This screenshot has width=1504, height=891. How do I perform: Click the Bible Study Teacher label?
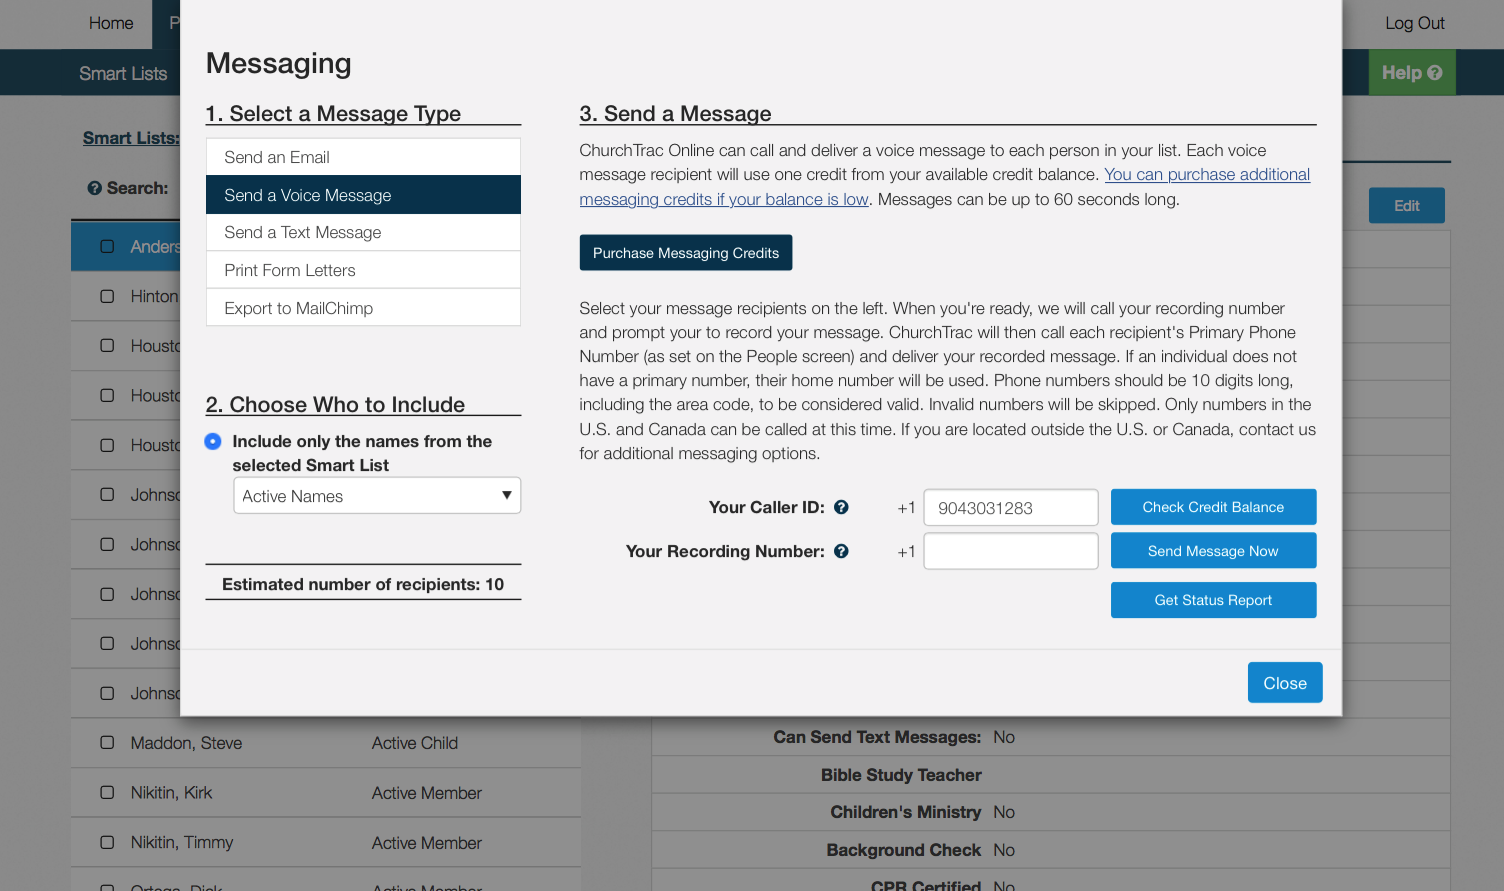pyautogui.click(x=901, y=775)
